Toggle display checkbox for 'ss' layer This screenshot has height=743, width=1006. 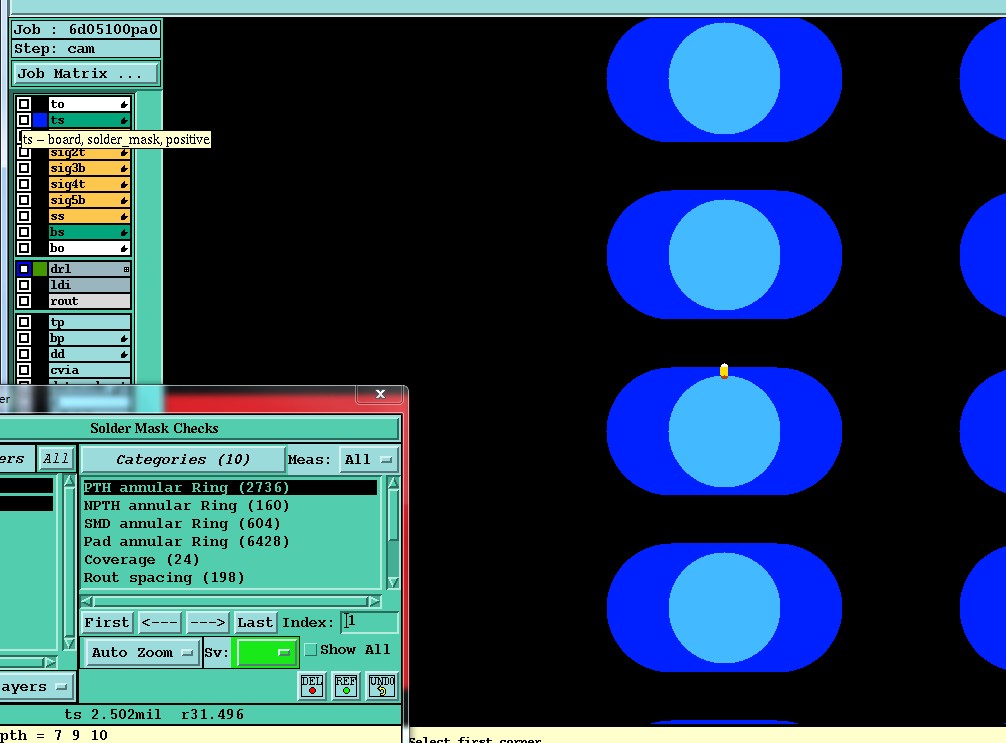point(24,216)
